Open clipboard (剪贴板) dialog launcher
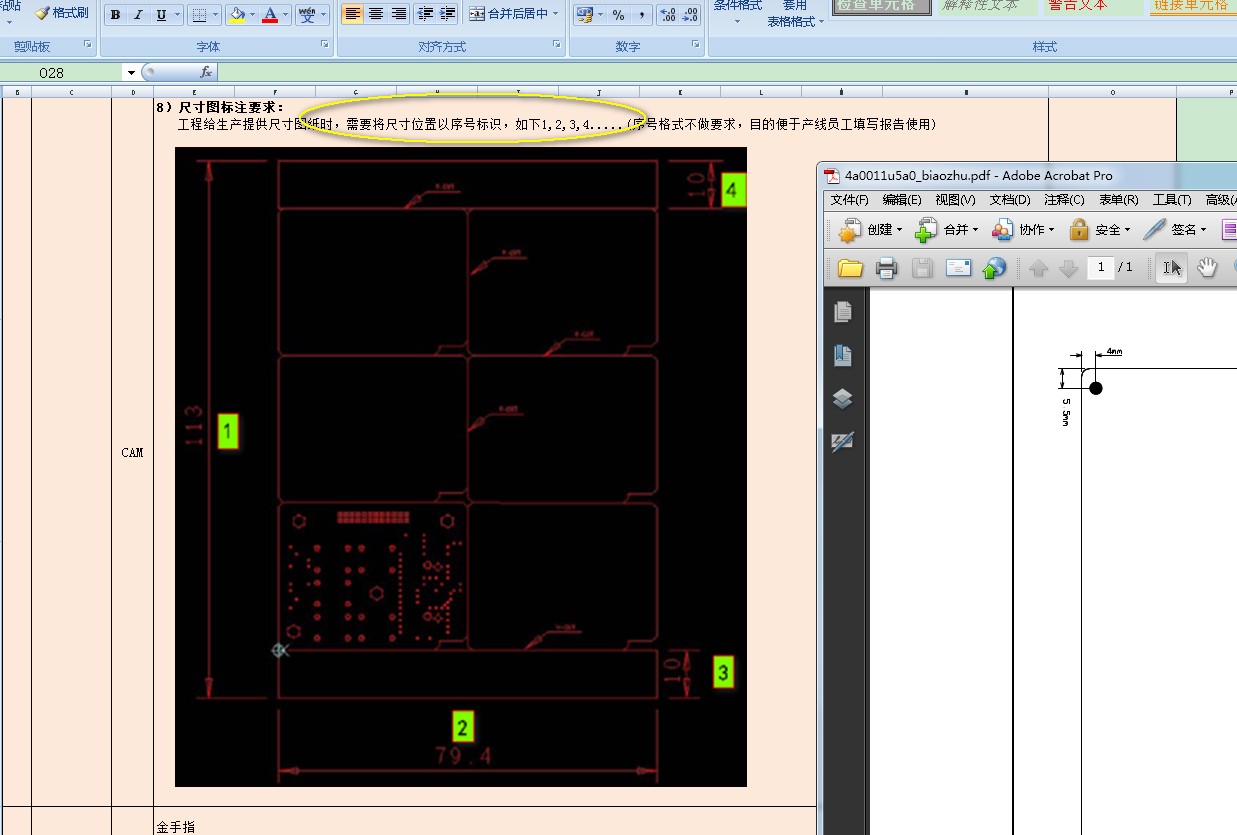The image size is (1237, 835). click(x=88, y=45)
